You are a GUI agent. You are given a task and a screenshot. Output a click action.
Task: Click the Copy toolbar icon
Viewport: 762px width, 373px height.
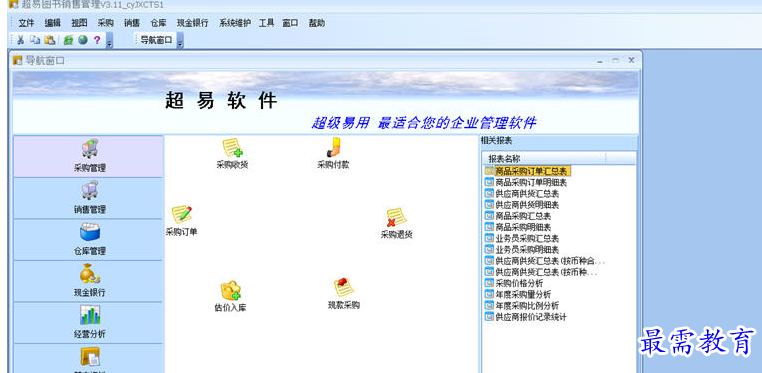click(35, 40)
